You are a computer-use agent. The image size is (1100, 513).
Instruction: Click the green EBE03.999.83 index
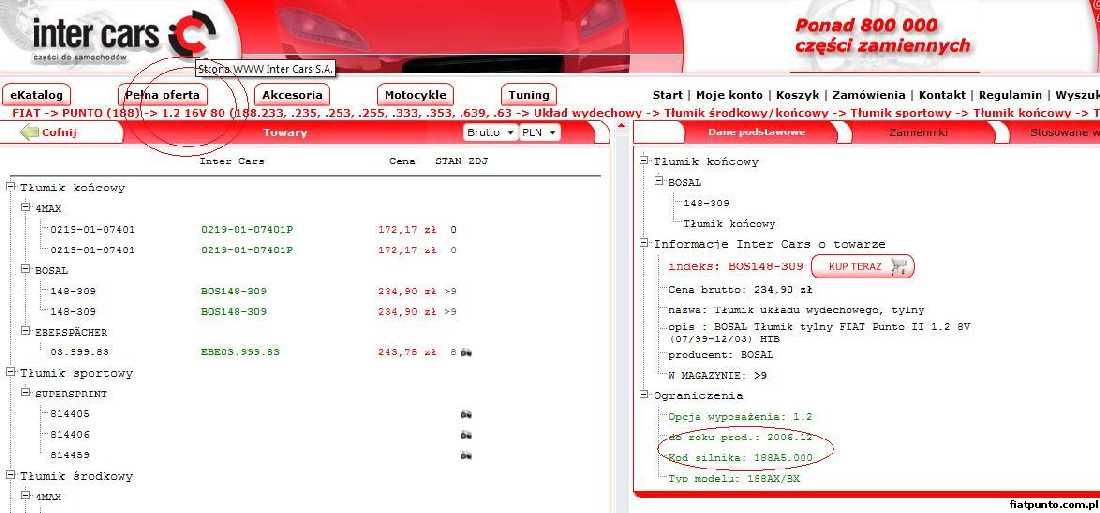click(x=240, y=352)
